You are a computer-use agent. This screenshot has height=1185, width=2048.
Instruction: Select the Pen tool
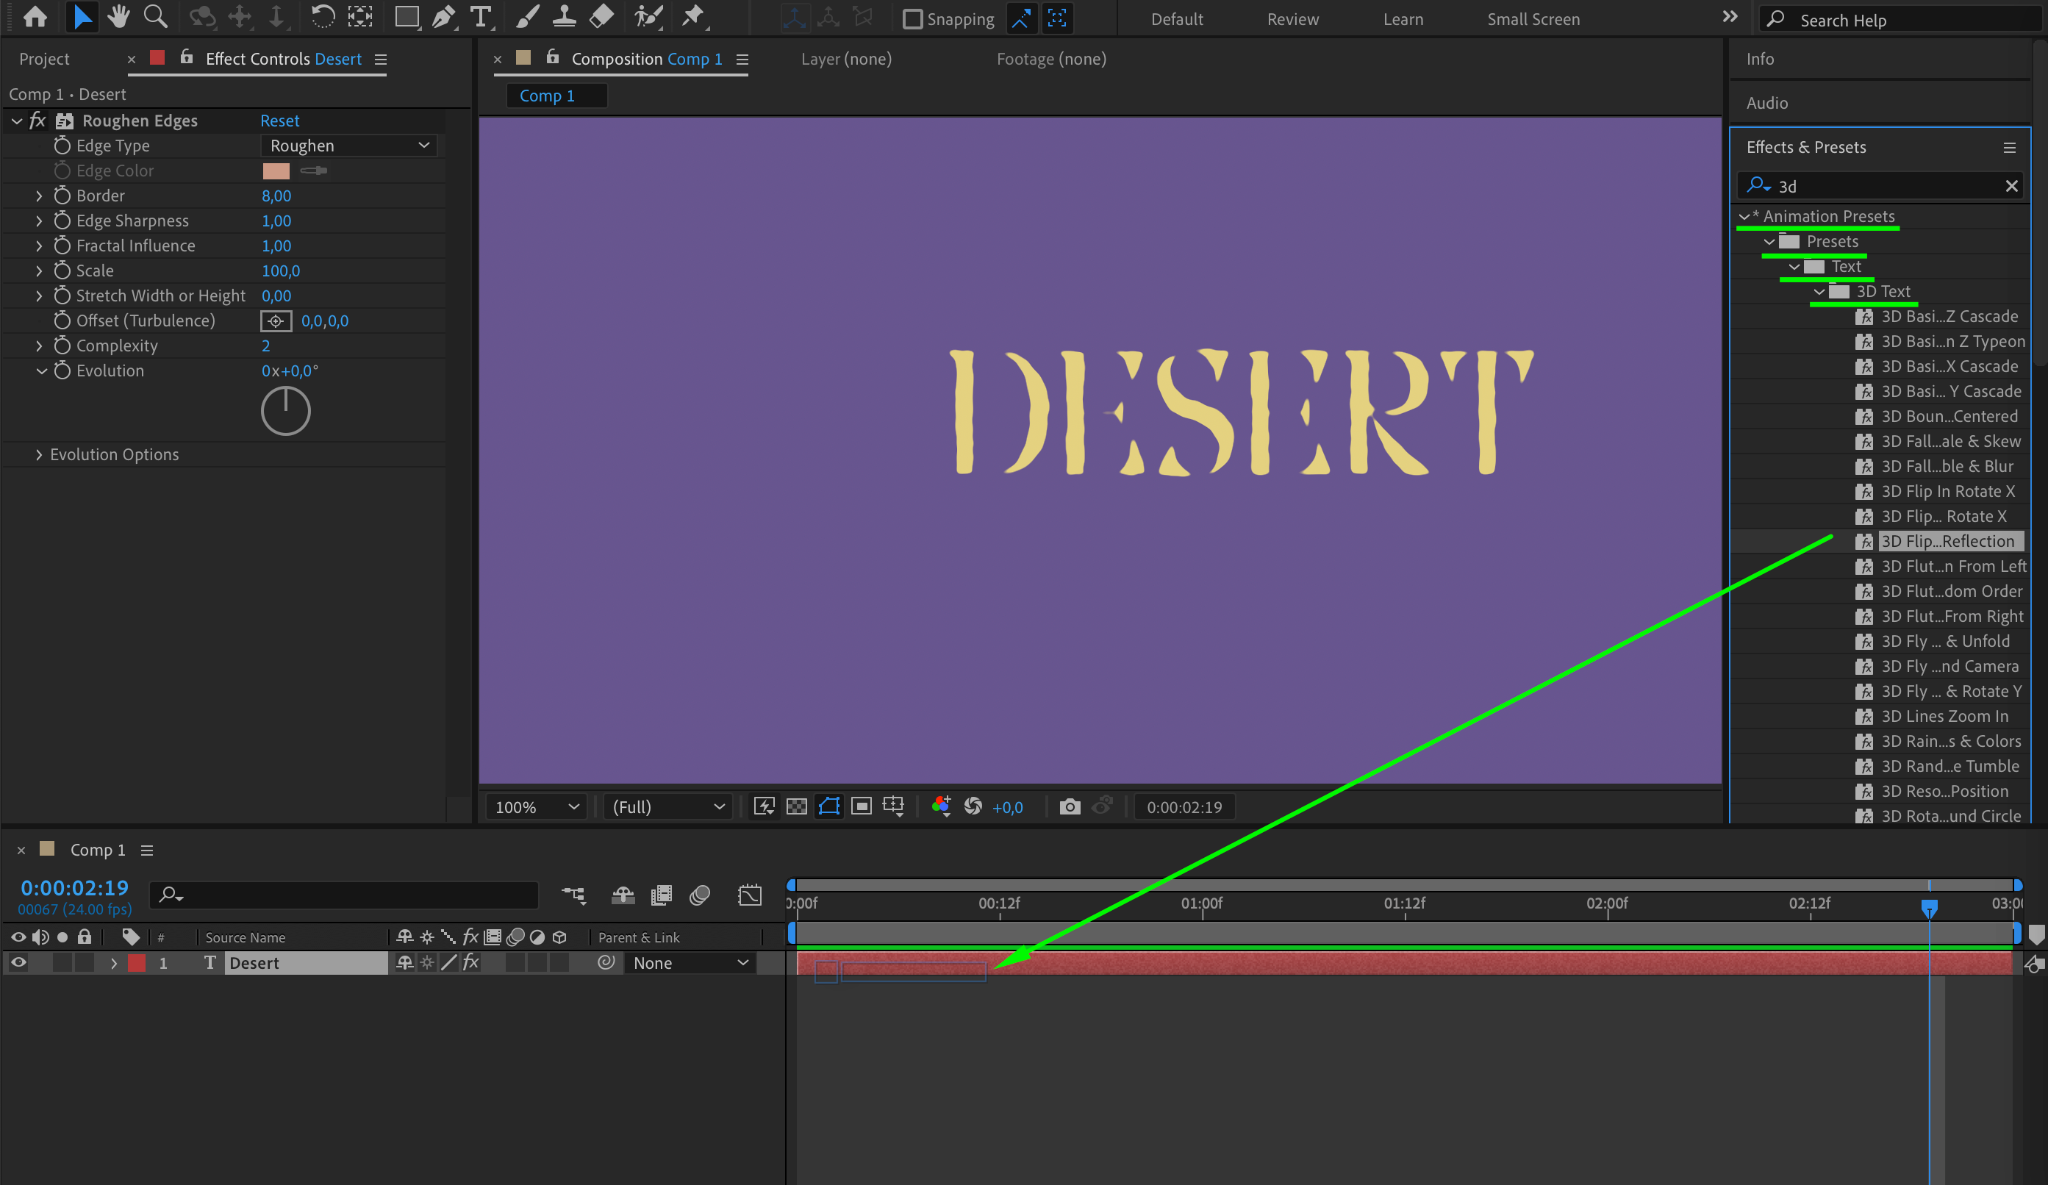tap(444, 17)
